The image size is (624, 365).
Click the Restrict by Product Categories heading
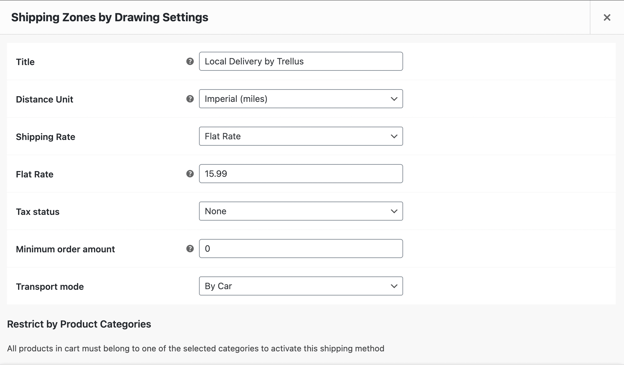tap(79, 324)
